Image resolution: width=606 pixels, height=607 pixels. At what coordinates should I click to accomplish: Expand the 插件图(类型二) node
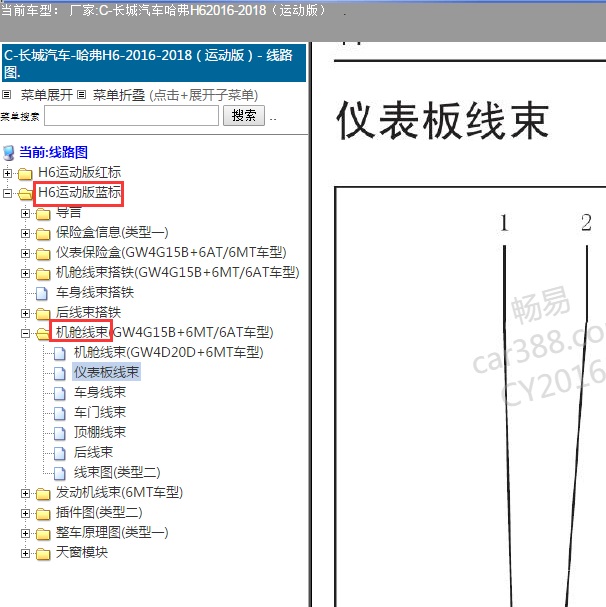[x=25, y=513]
